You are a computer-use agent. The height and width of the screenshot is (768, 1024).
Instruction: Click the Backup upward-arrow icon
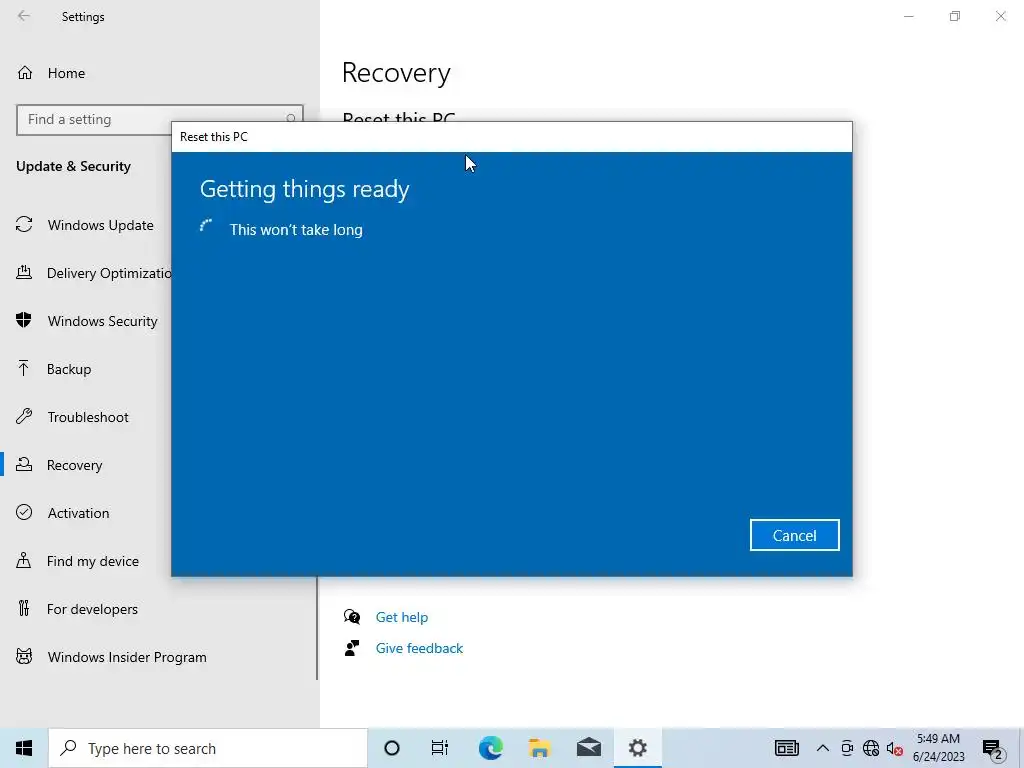24,368
